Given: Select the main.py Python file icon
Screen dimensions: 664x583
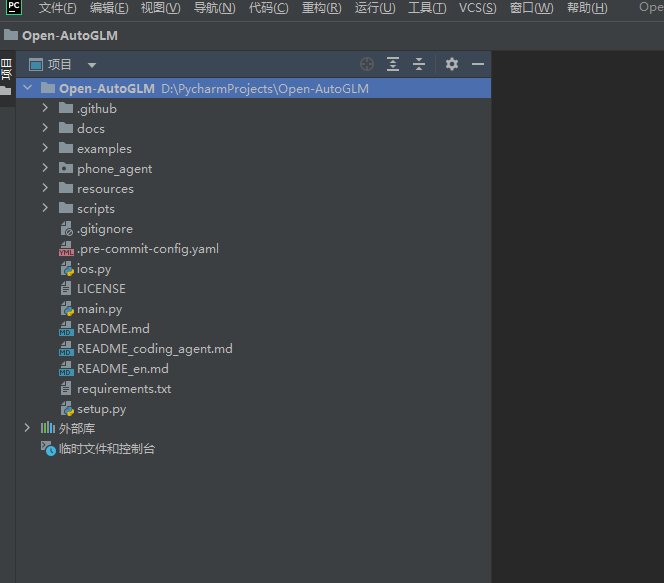Looking at the screenshot, I should point(66,309).
